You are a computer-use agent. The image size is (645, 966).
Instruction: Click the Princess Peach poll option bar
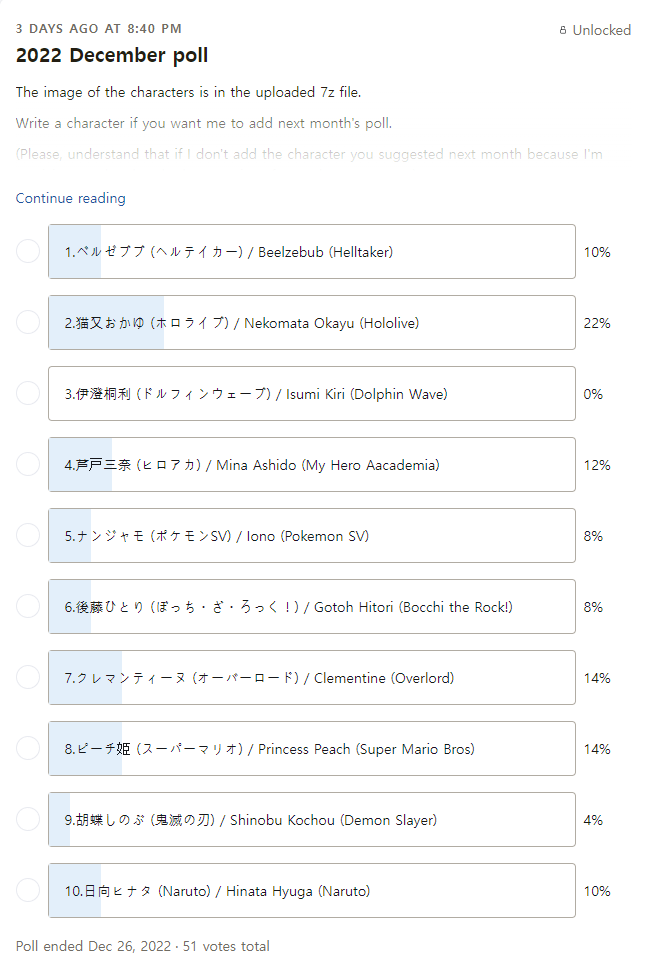[x=311, y=748]
